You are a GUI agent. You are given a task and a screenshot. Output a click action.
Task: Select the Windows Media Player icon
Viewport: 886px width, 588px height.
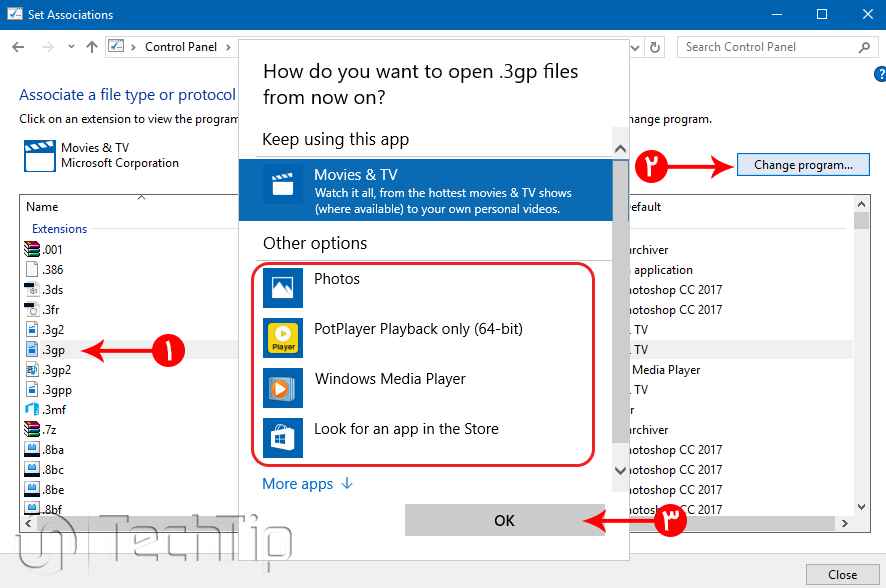283,388
